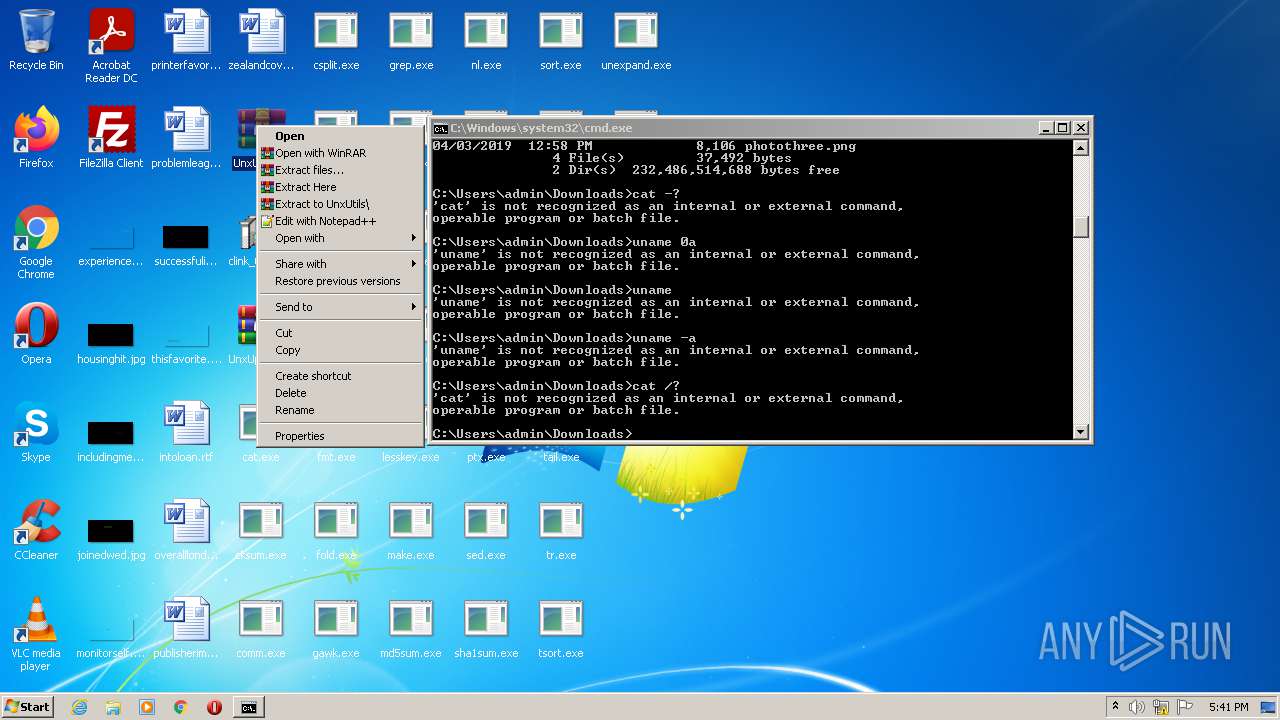
Task: Open the Recycle Bin desktop icon
Action: [36, 40]
